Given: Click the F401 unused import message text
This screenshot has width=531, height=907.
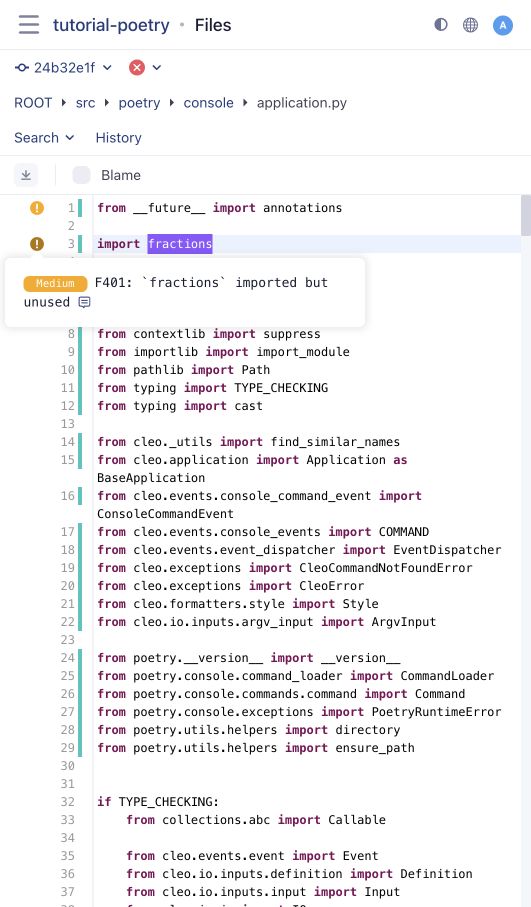Looking at the screenshot, I should click(176, 292).
